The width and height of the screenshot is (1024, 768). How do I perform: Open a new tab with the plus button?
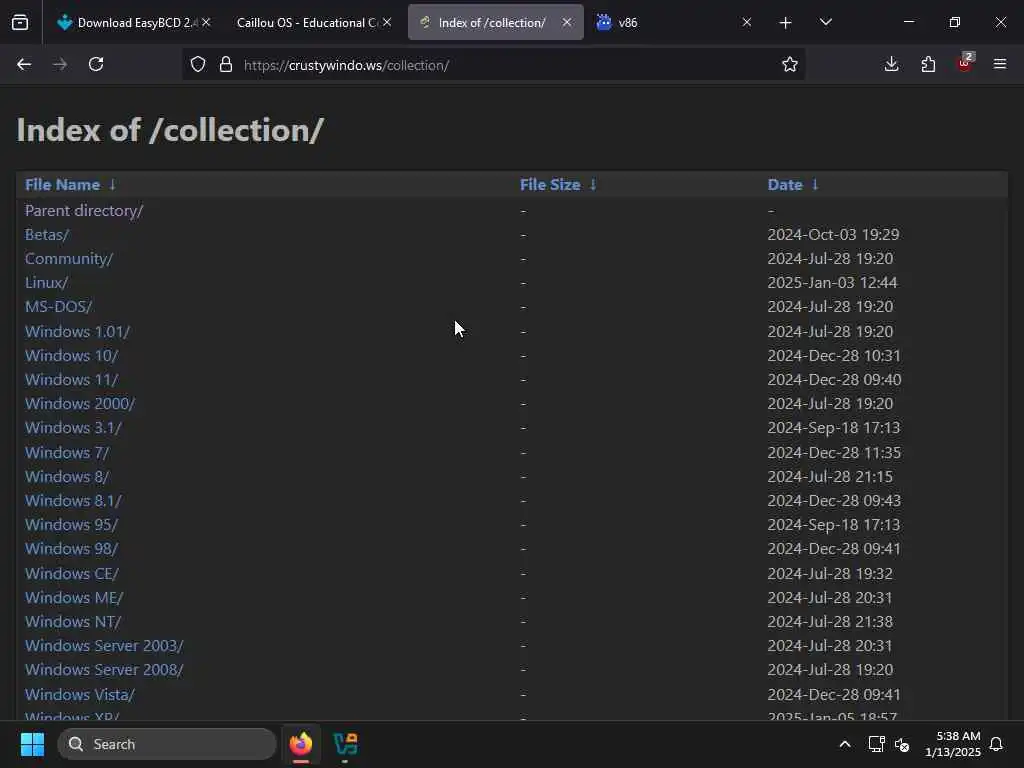coord(786,23)
